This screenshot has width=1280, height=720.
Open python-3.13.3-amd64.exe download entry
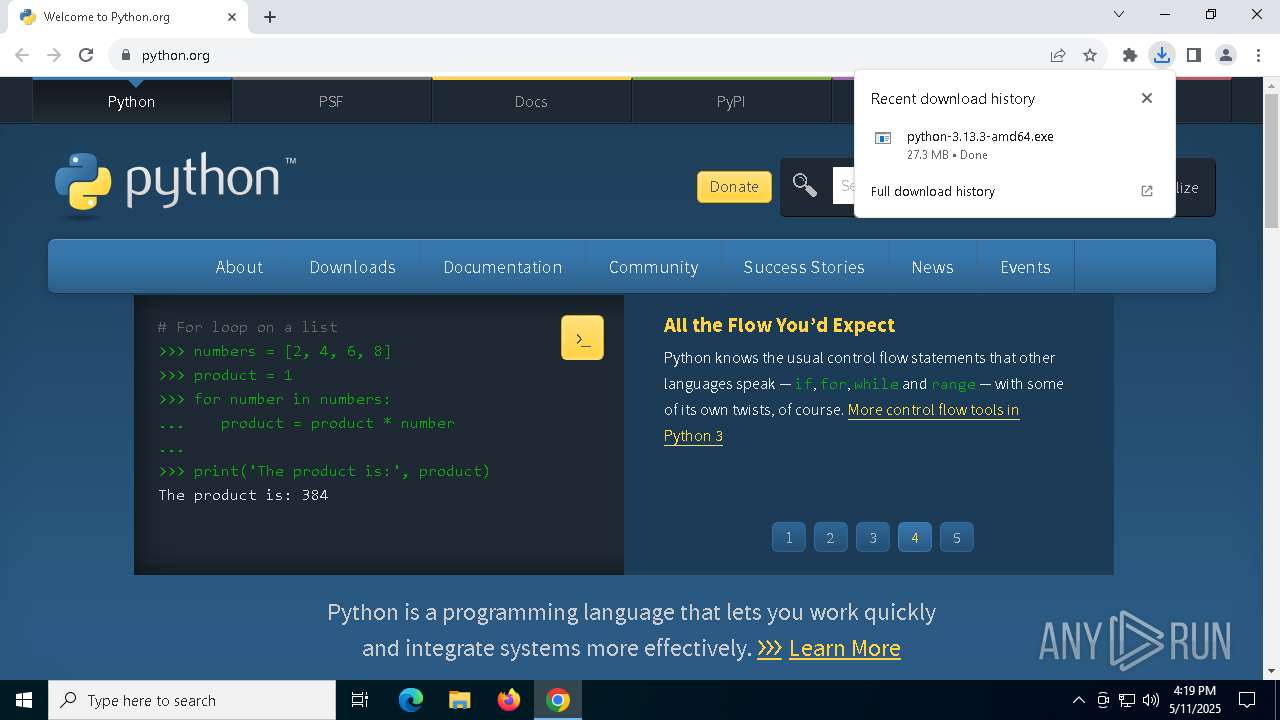[x=1014, y=145]
